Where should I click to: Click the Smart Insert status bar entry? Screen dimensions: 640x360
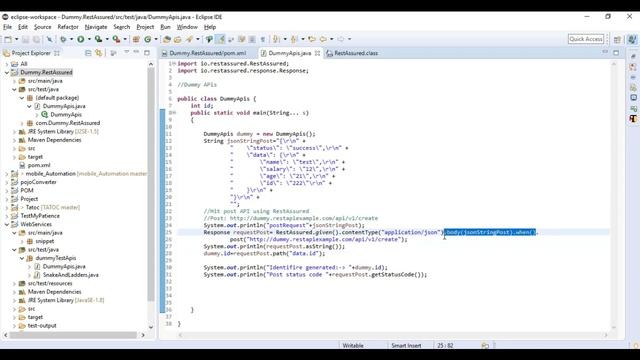[x=406, y=346]
